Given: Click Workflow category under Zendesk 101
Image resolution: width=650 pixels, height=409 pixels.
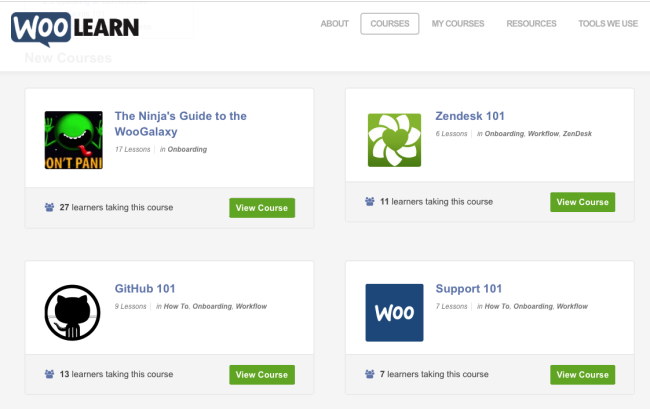Looking at the screenshot, I should coord(543,133).
